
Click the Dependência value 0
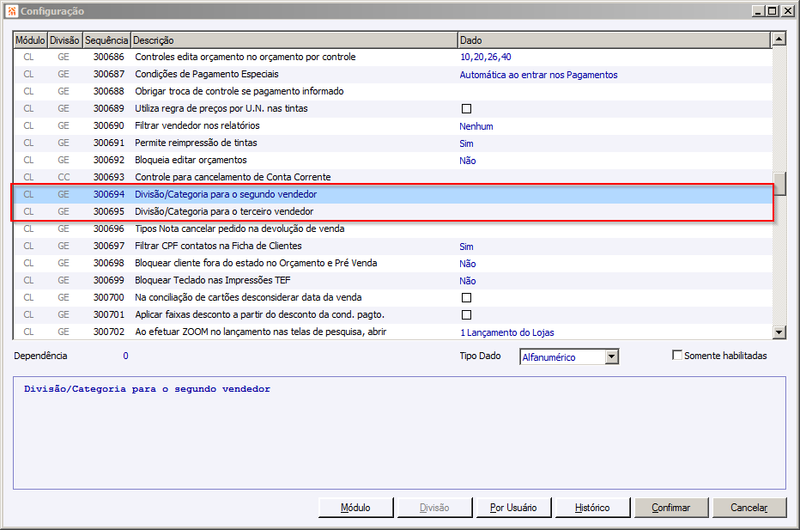[126, 356]
